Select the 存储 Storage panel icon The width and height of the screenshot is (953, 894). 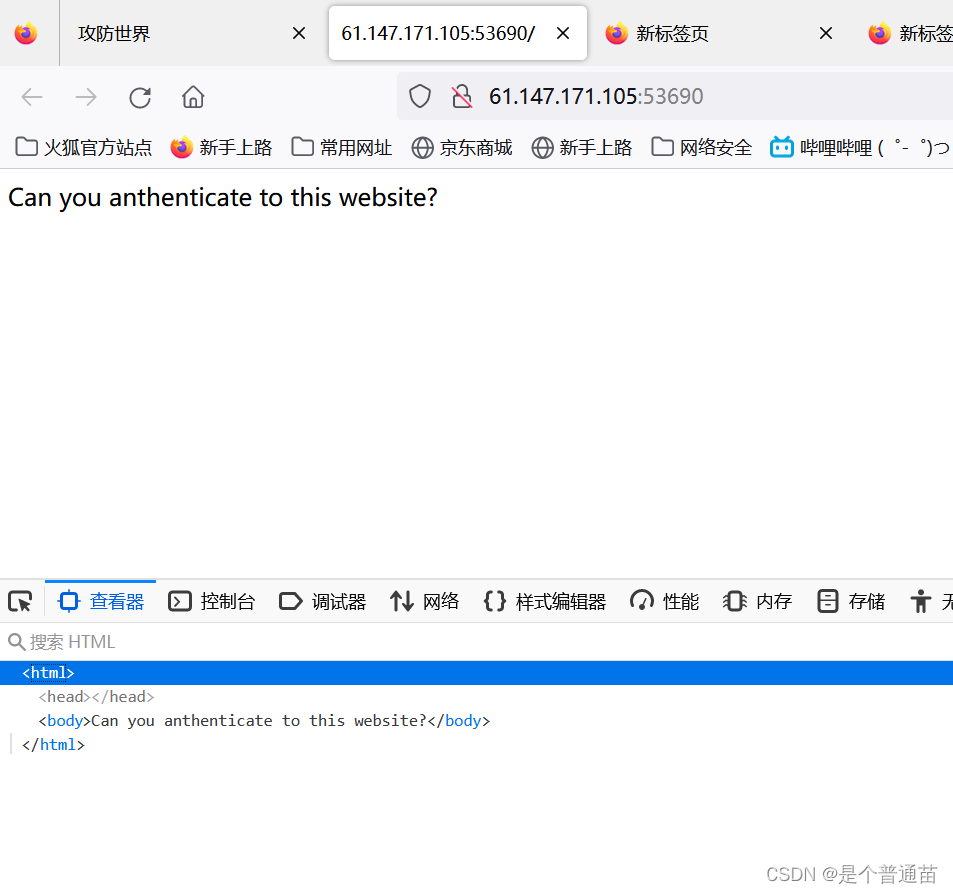click(x=827, y=601)
